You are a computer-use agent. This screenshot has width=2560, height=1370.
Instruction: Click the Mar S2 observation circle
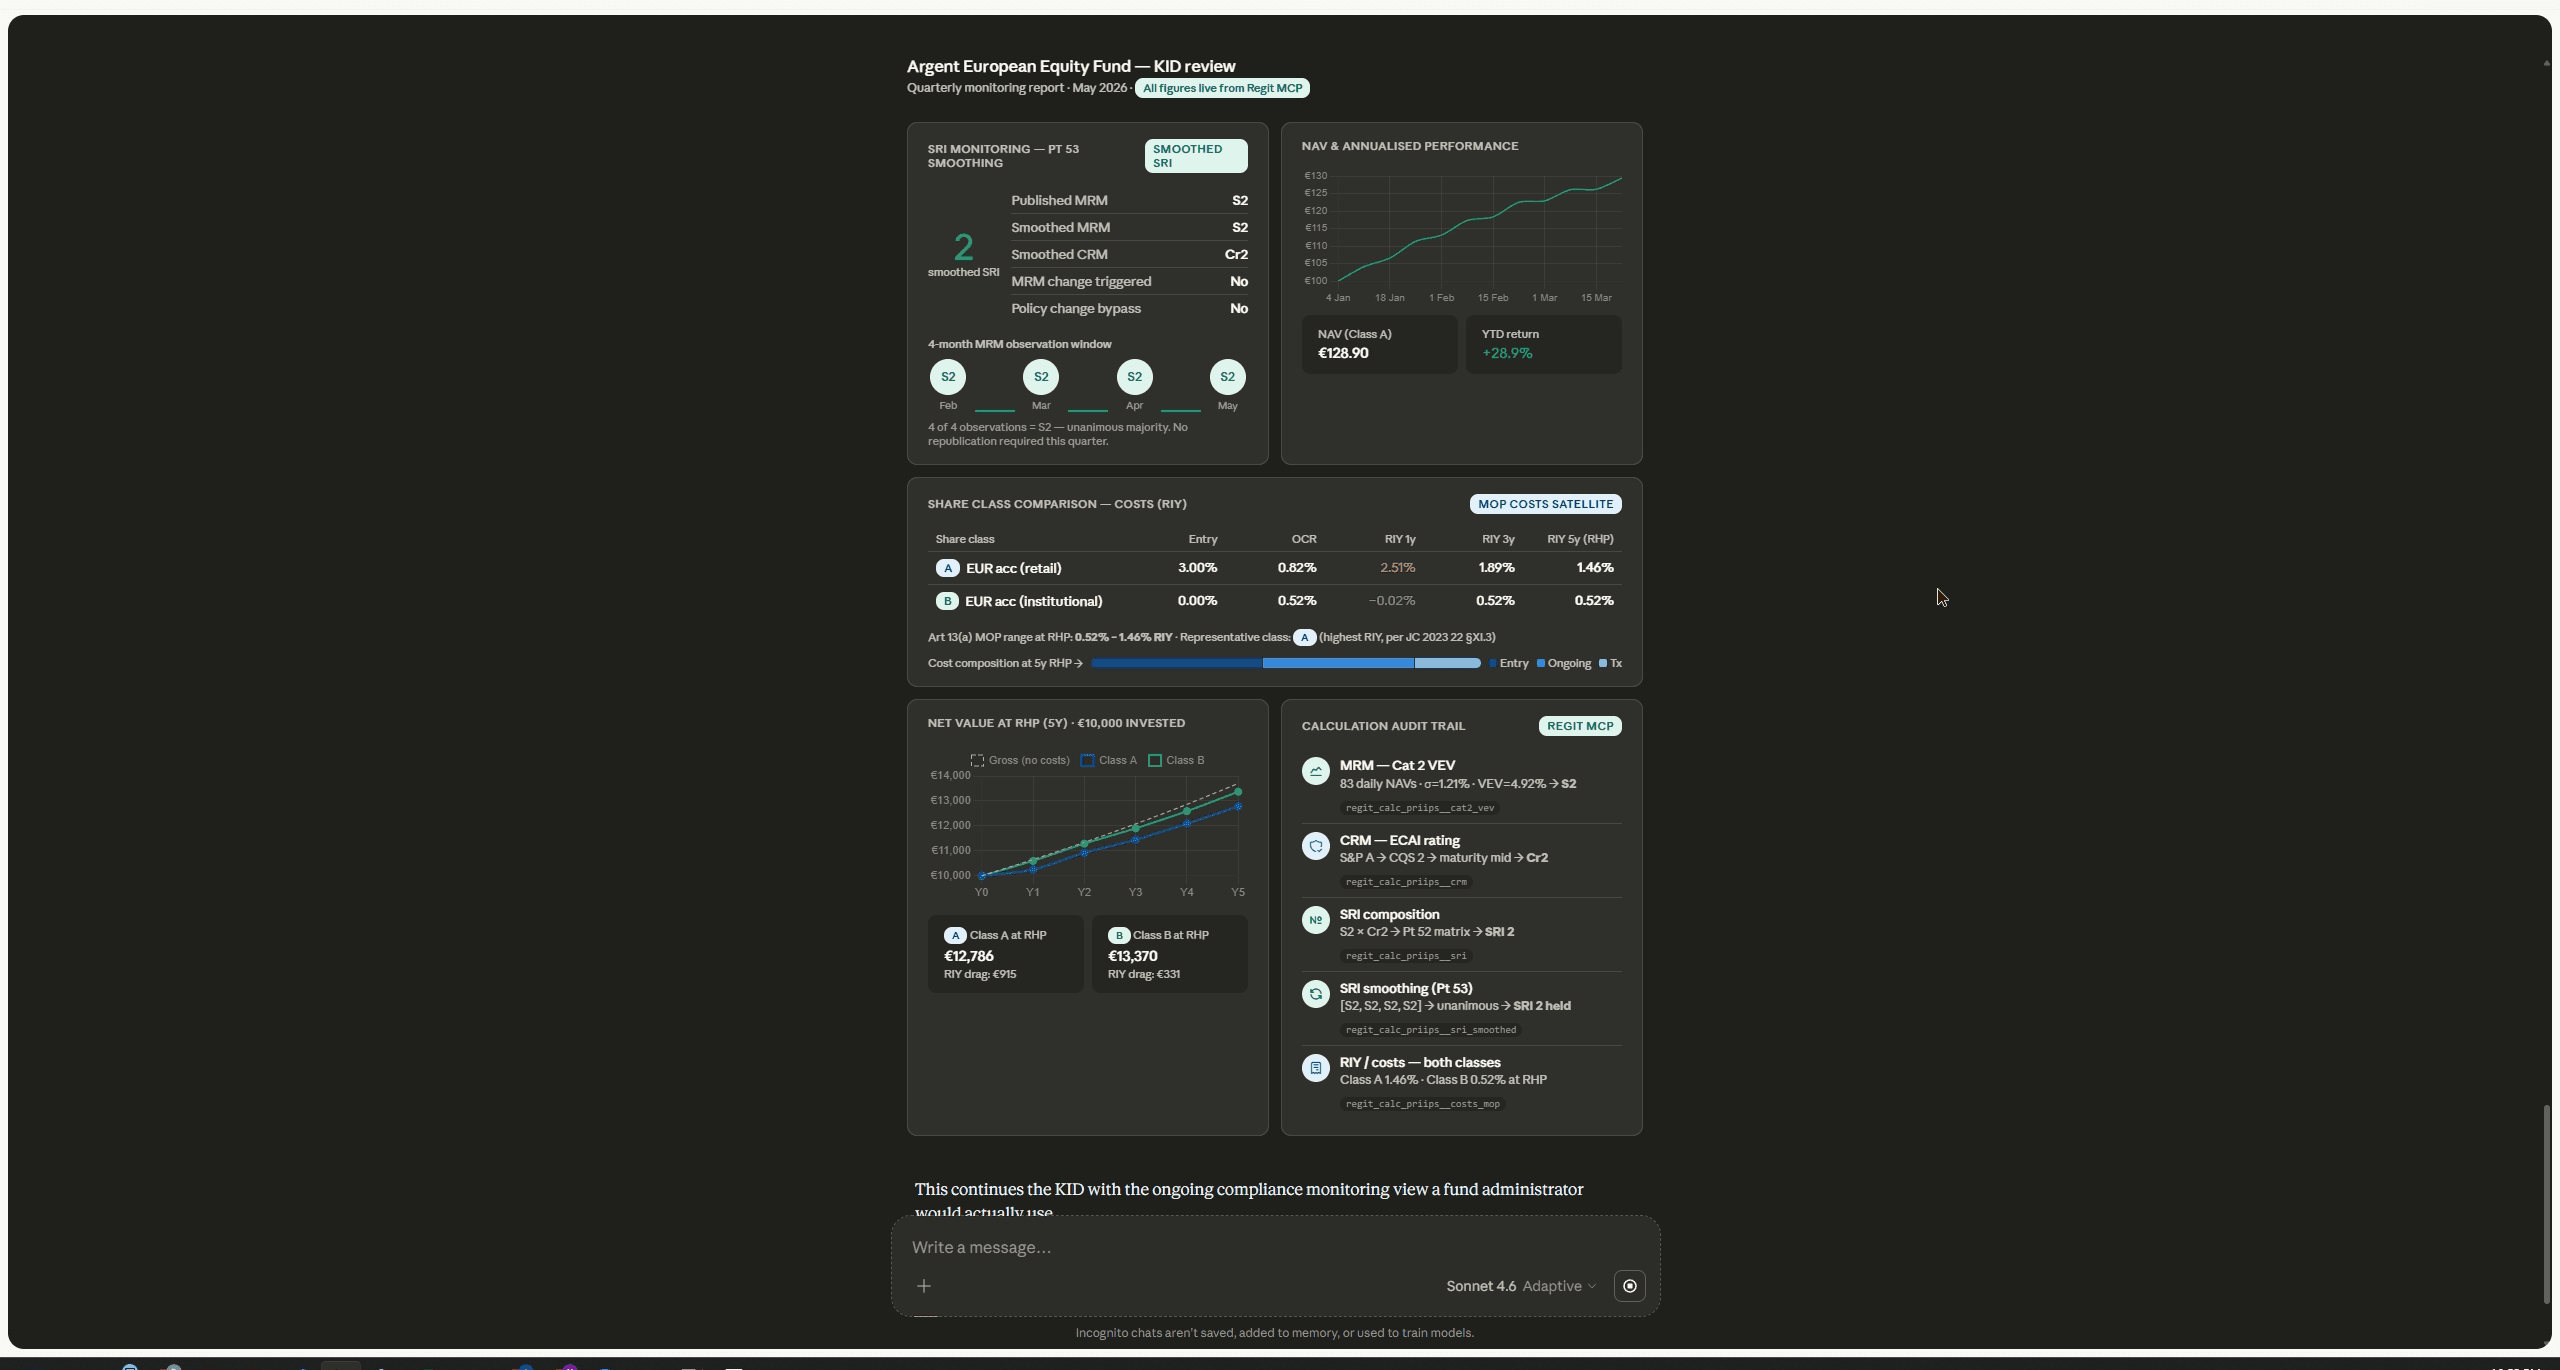[x=1041, y=377]
